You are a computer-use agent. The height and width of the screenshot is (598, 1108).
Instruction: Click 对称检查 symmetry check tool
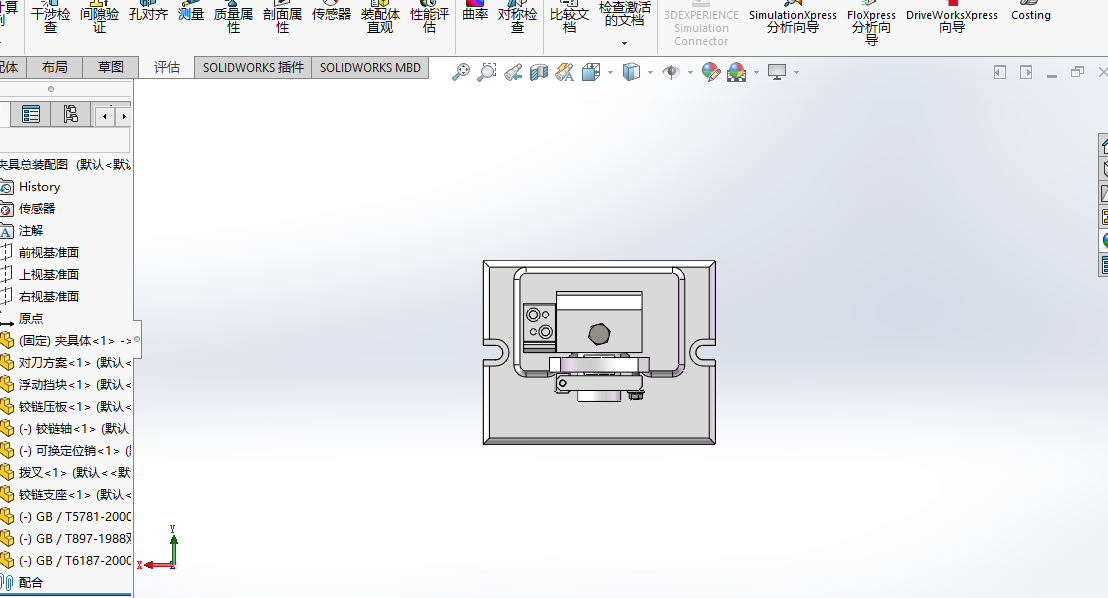click(517, 19)
